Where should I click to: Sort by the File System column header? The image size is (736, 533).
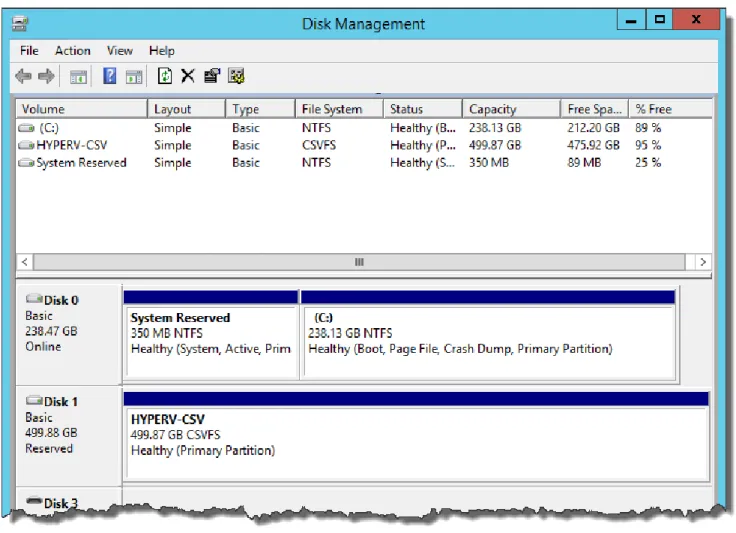pos(339,109)
